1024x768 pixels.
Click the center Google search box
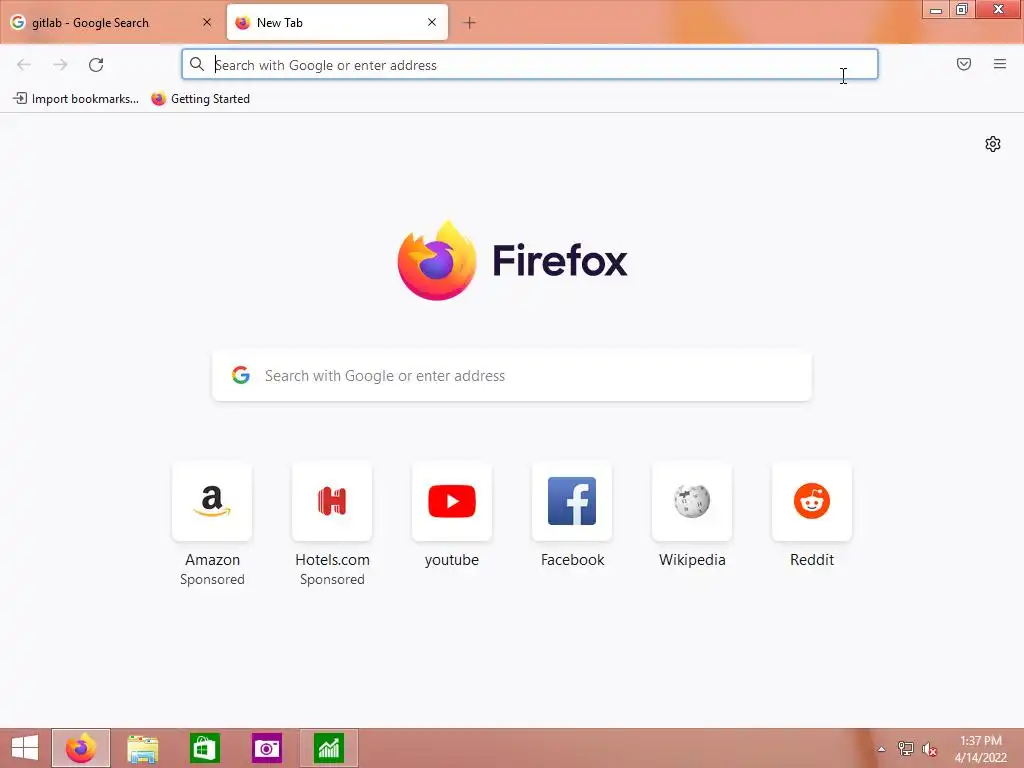(511, 376)
